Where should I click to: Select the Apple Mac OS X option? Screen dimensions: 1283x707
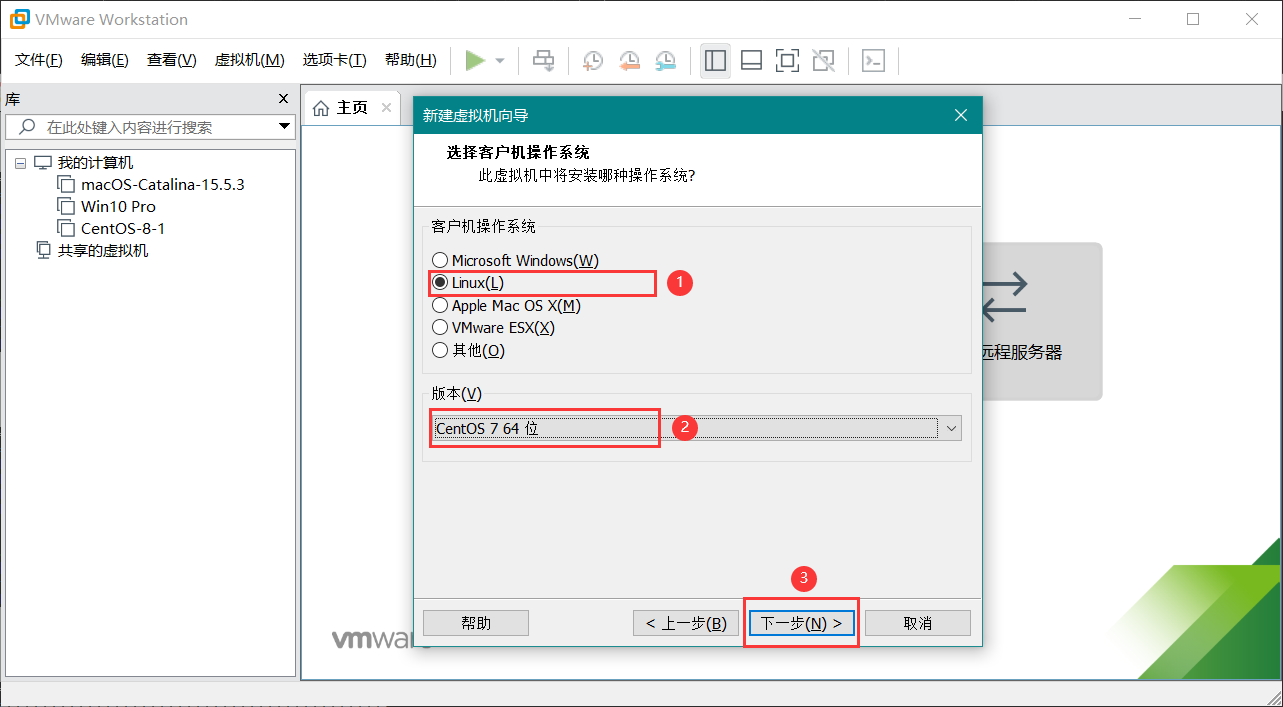[x=440, y=306]
